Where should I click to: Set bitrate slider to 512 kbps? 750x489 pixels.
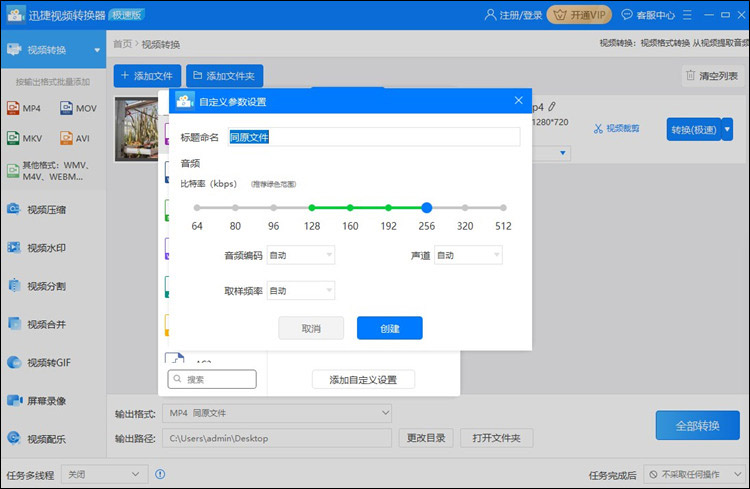pos(503,208)
